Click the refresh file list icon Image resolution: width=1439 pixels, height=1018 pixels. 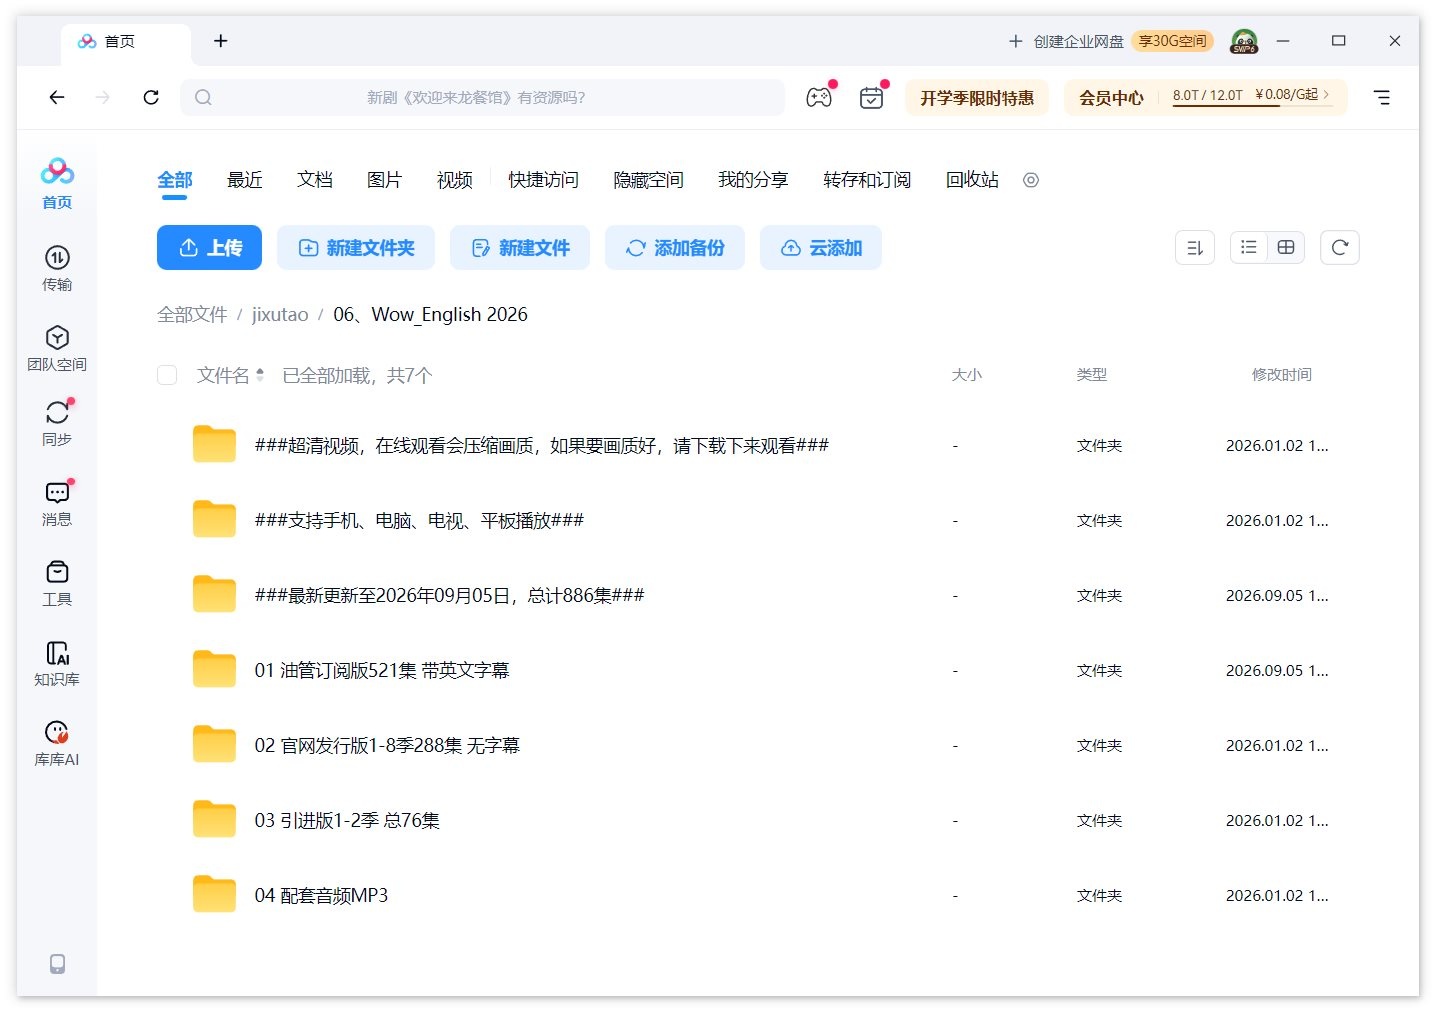(1340, 248)
